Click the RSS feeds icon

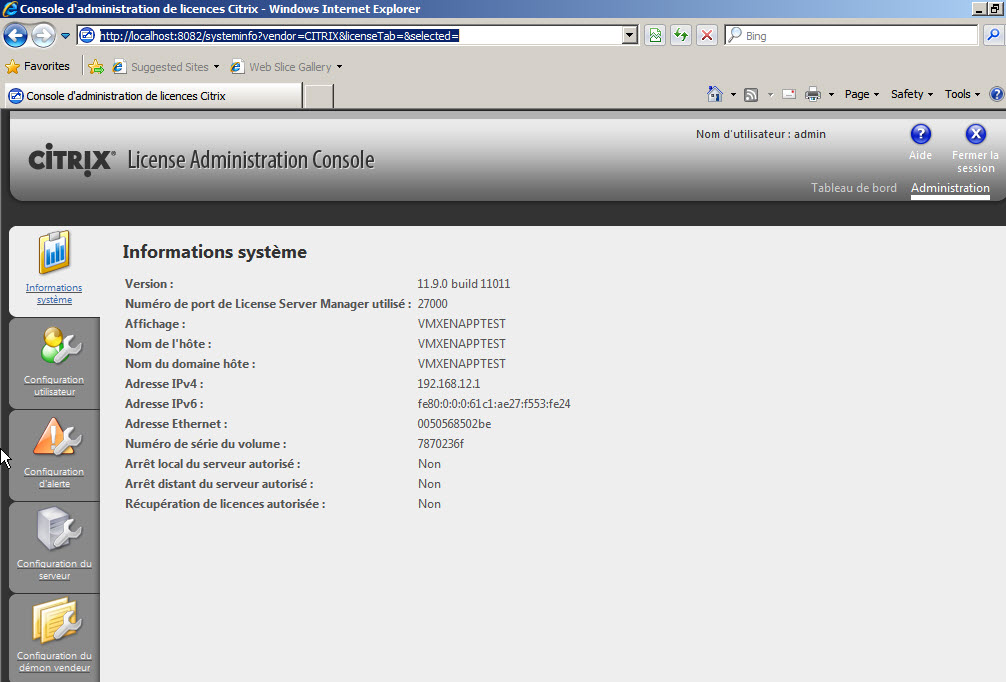click(751, 95)
